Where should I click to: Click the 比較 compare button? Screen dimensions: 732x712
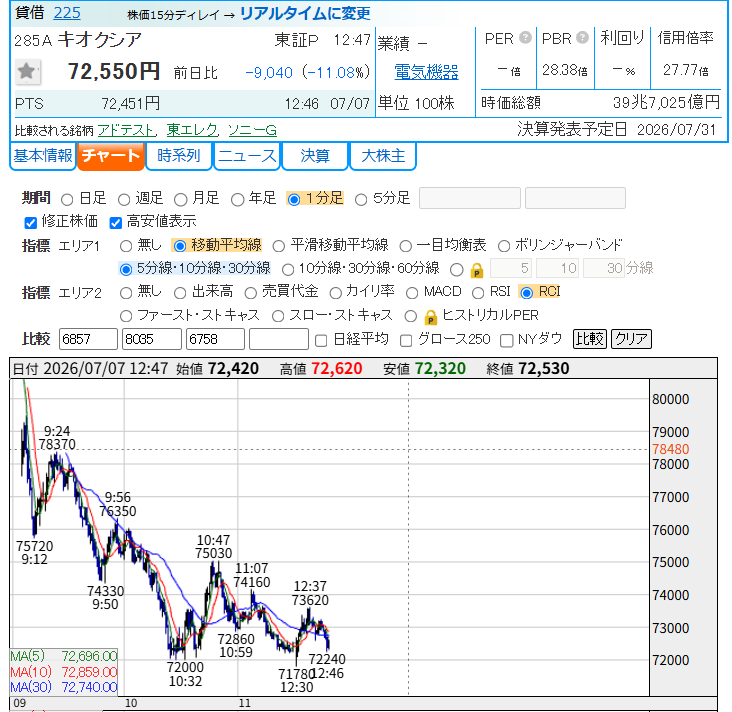590,339
